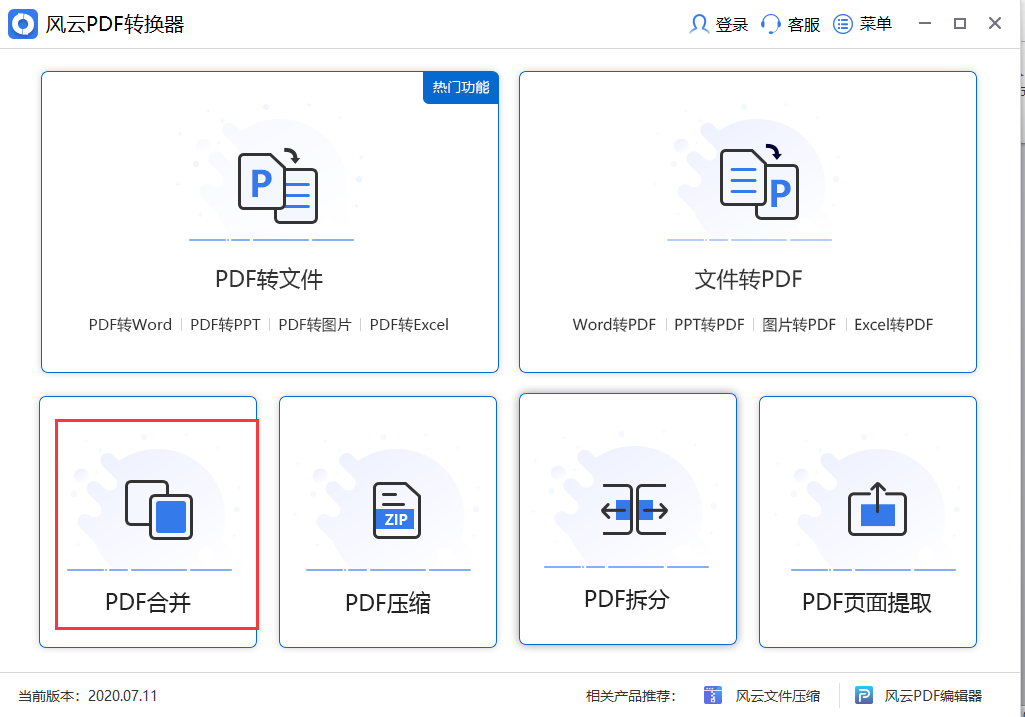Maximize the 风云PDF转换器 window
Screen dimensions: 1025x717
tap(960, 24)
